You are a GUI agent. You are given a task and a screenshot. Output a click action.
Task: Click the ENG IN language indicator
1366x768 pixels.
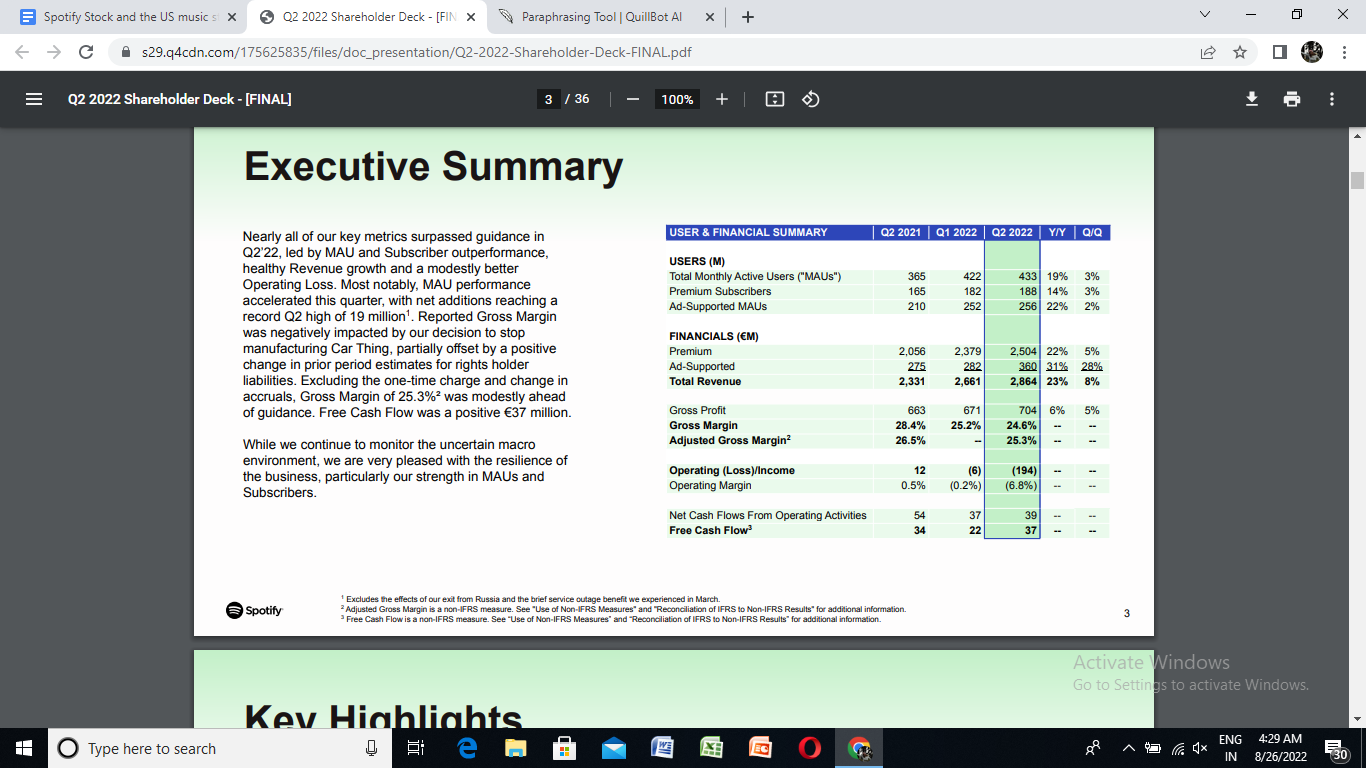coord(1231,748)
